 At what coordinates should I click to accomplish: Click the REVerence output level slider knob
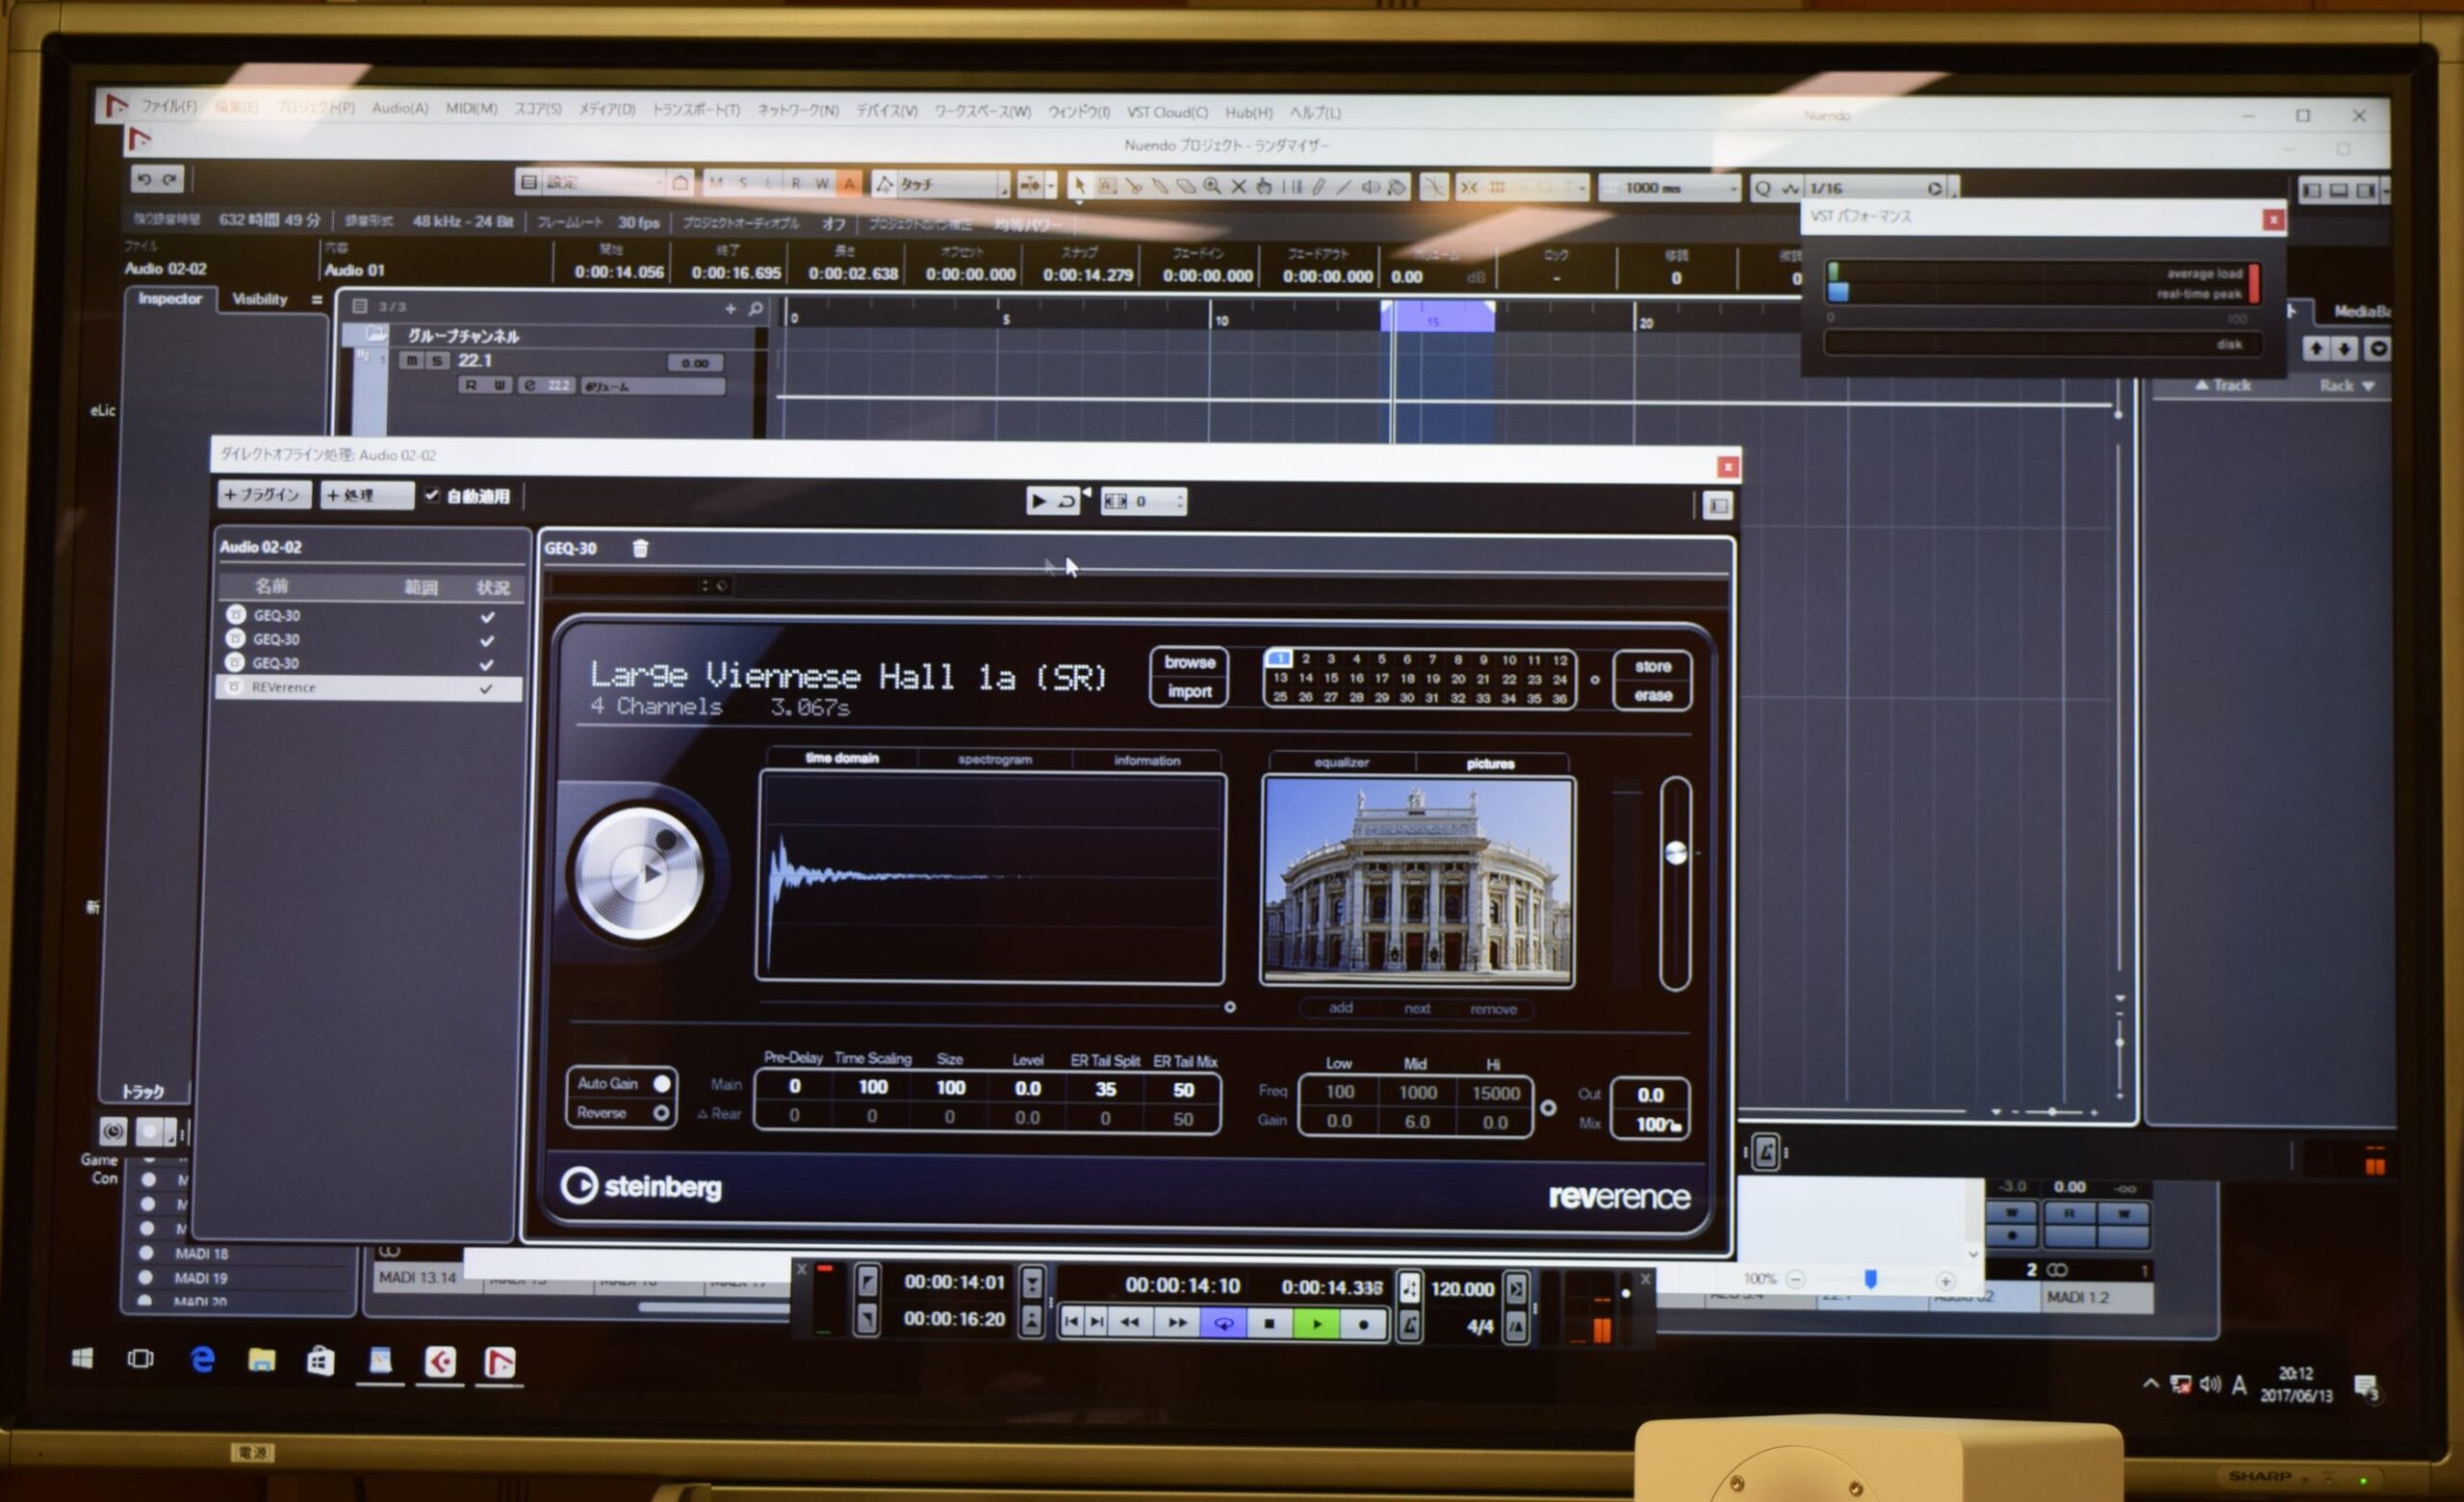tap(1675, 852)
